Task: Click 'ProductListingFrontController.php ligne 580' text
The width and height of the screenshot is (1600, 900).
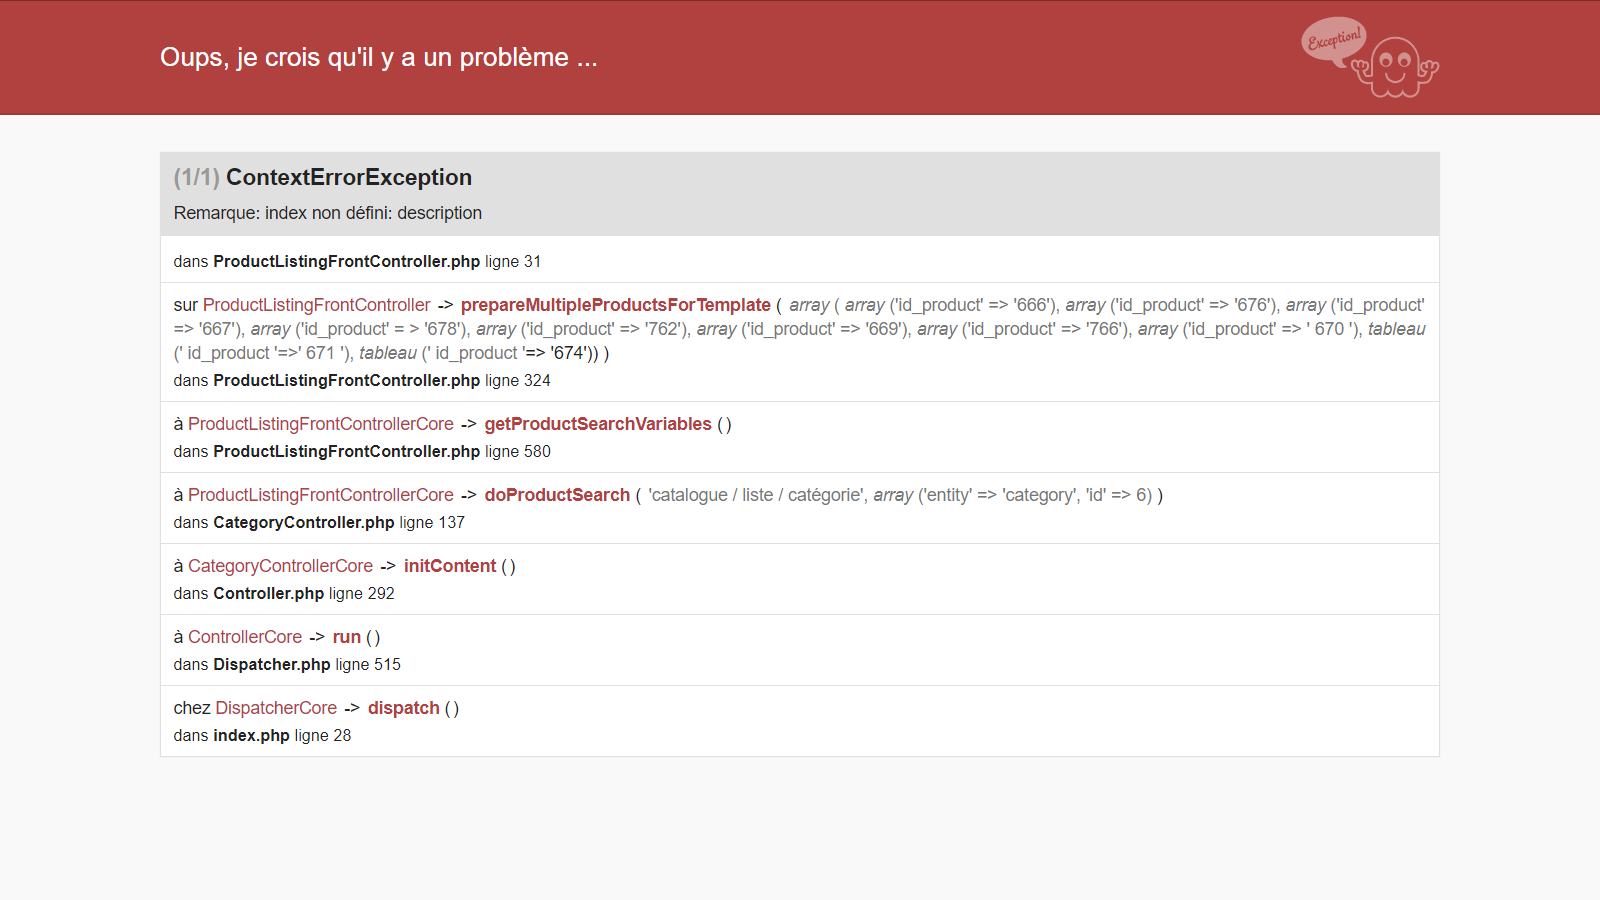Action: coord(382,451)
